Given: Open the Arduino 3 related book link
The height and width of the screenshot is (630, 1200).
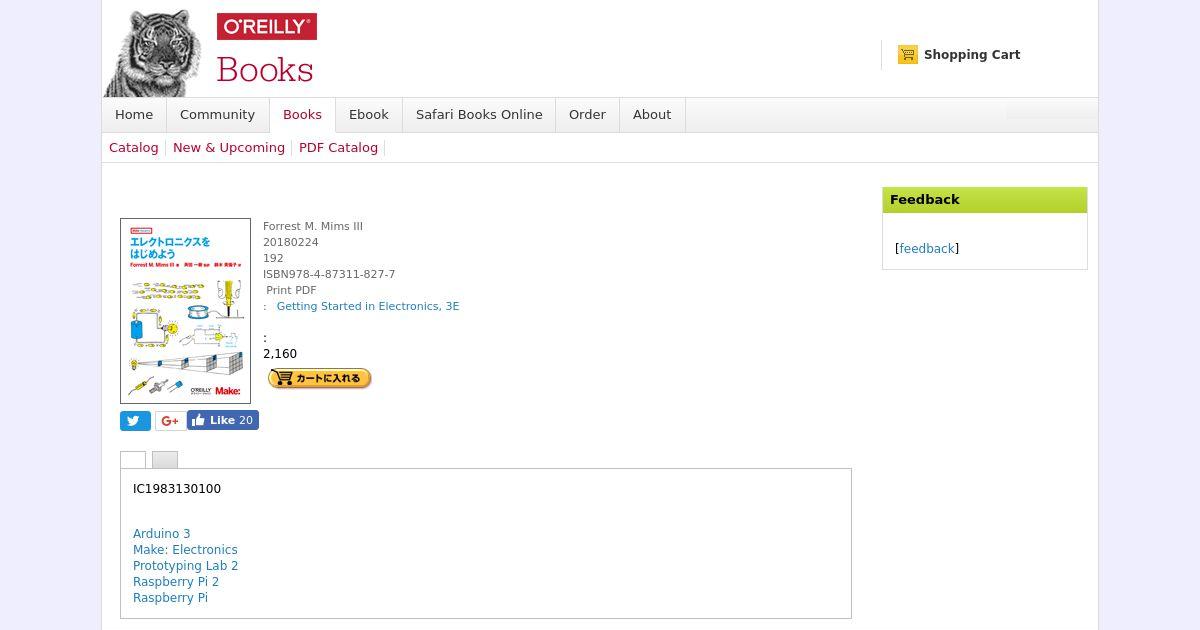Looking at the screenshot, I should pos(162,534).
